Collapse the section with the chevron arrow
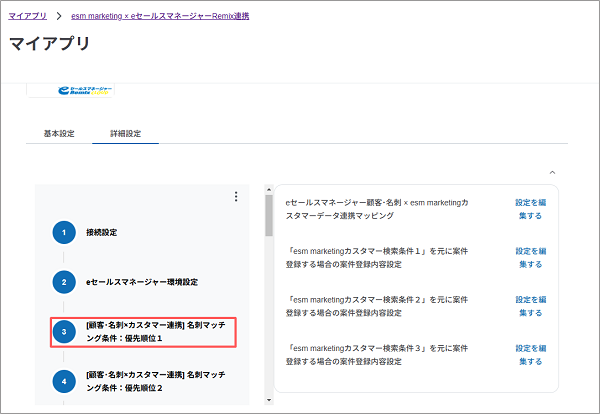The height and width of the screenshot is (414, 600). coord(552,172)
